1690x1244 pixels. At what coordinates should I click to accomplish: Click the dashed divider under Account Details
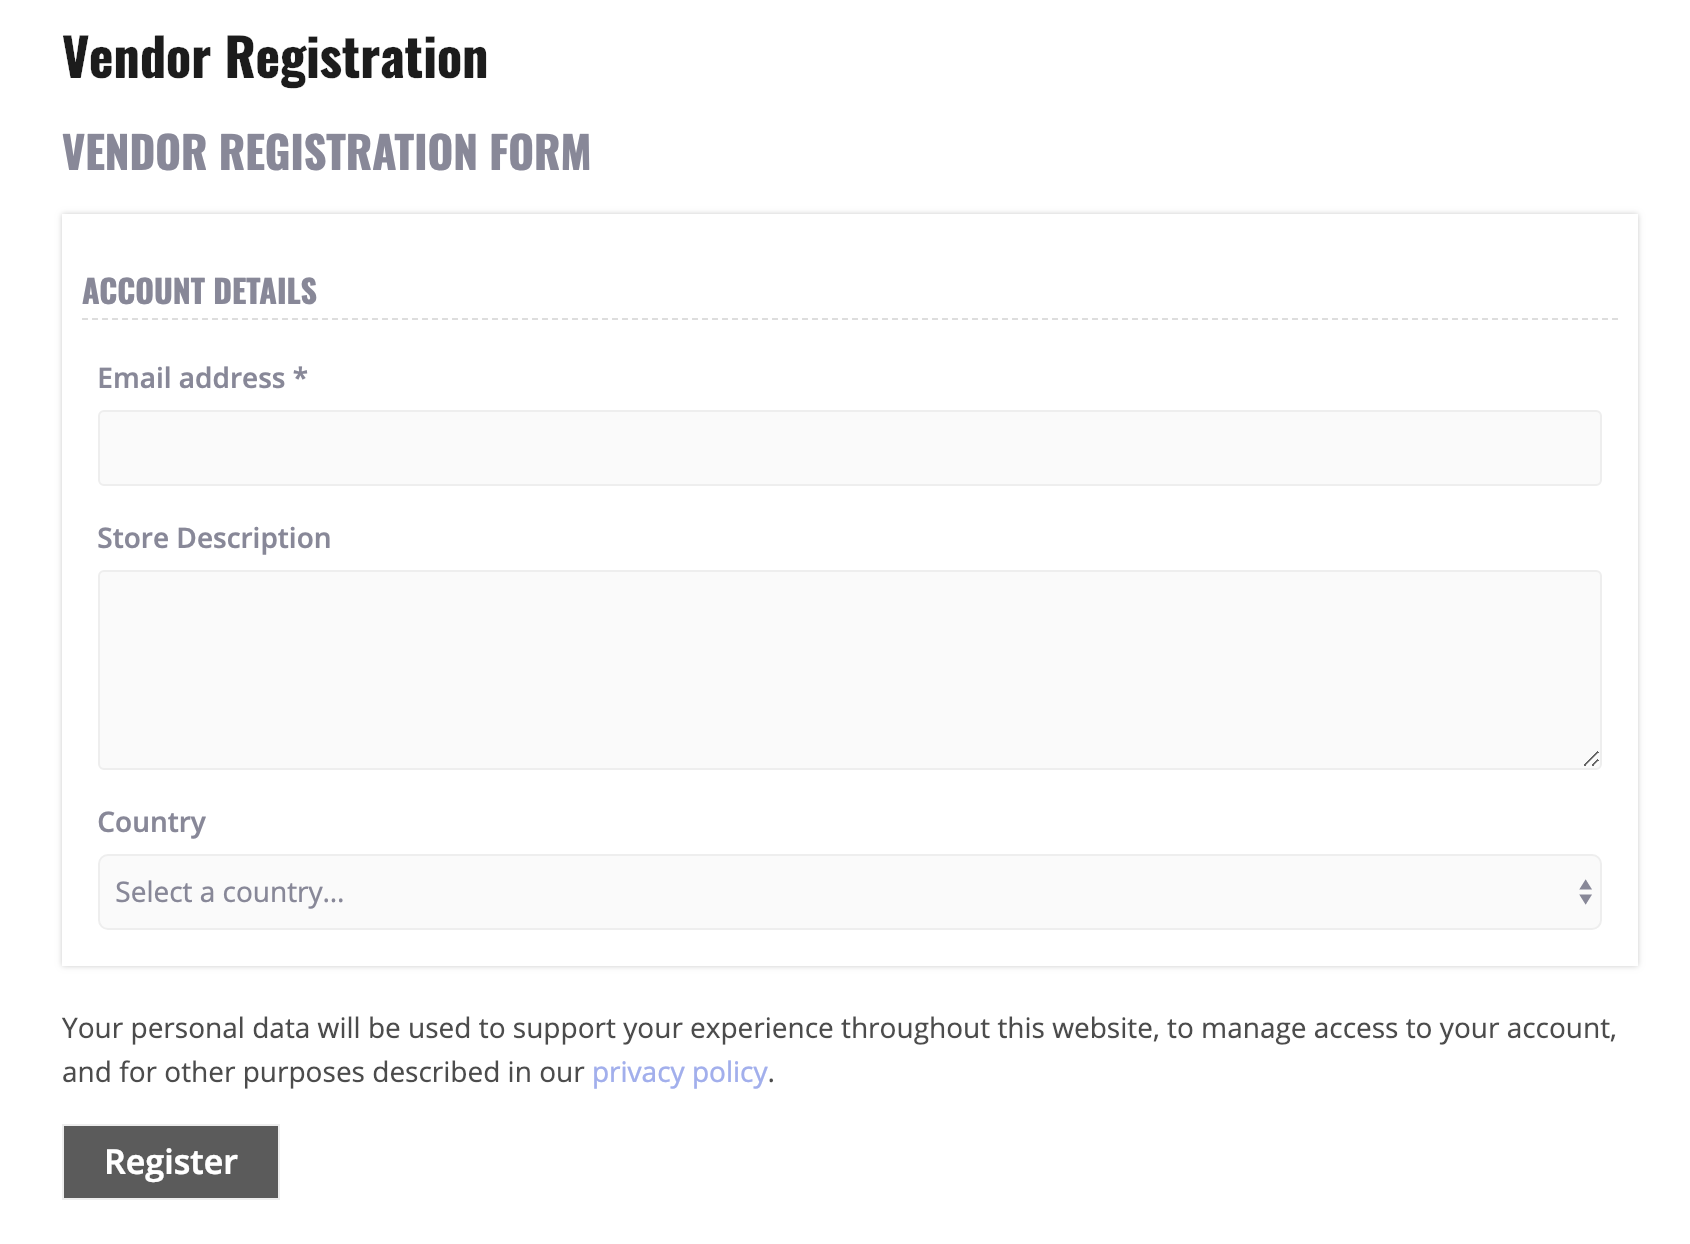tap(849, 319)
